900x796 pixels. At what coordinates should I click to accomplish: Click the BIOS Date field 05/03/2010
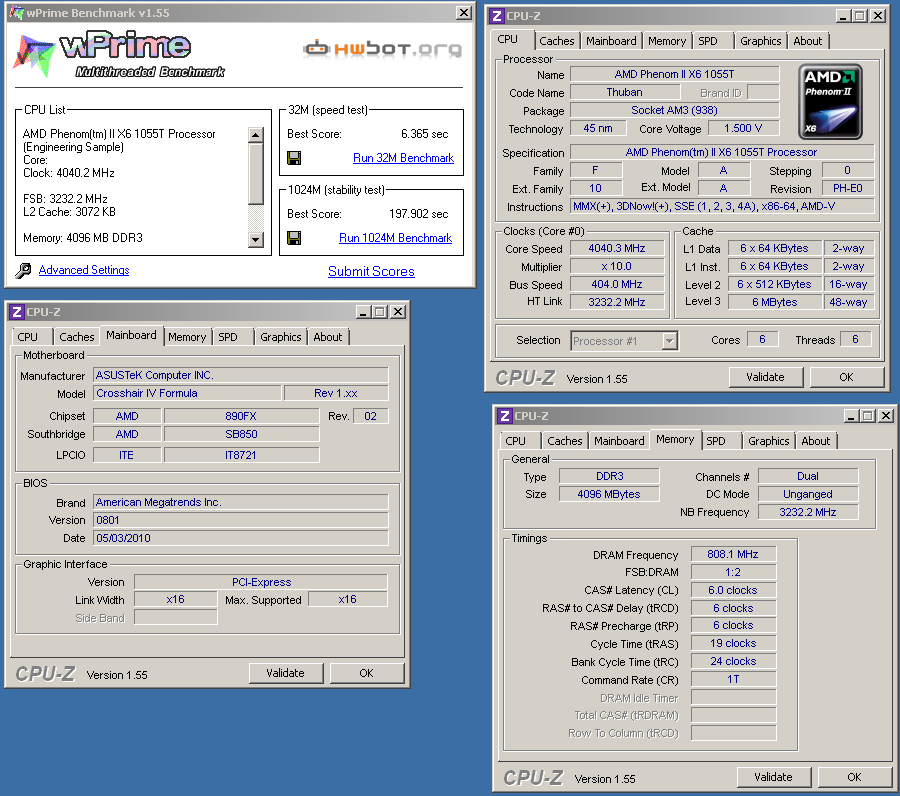tap(240, 538)
